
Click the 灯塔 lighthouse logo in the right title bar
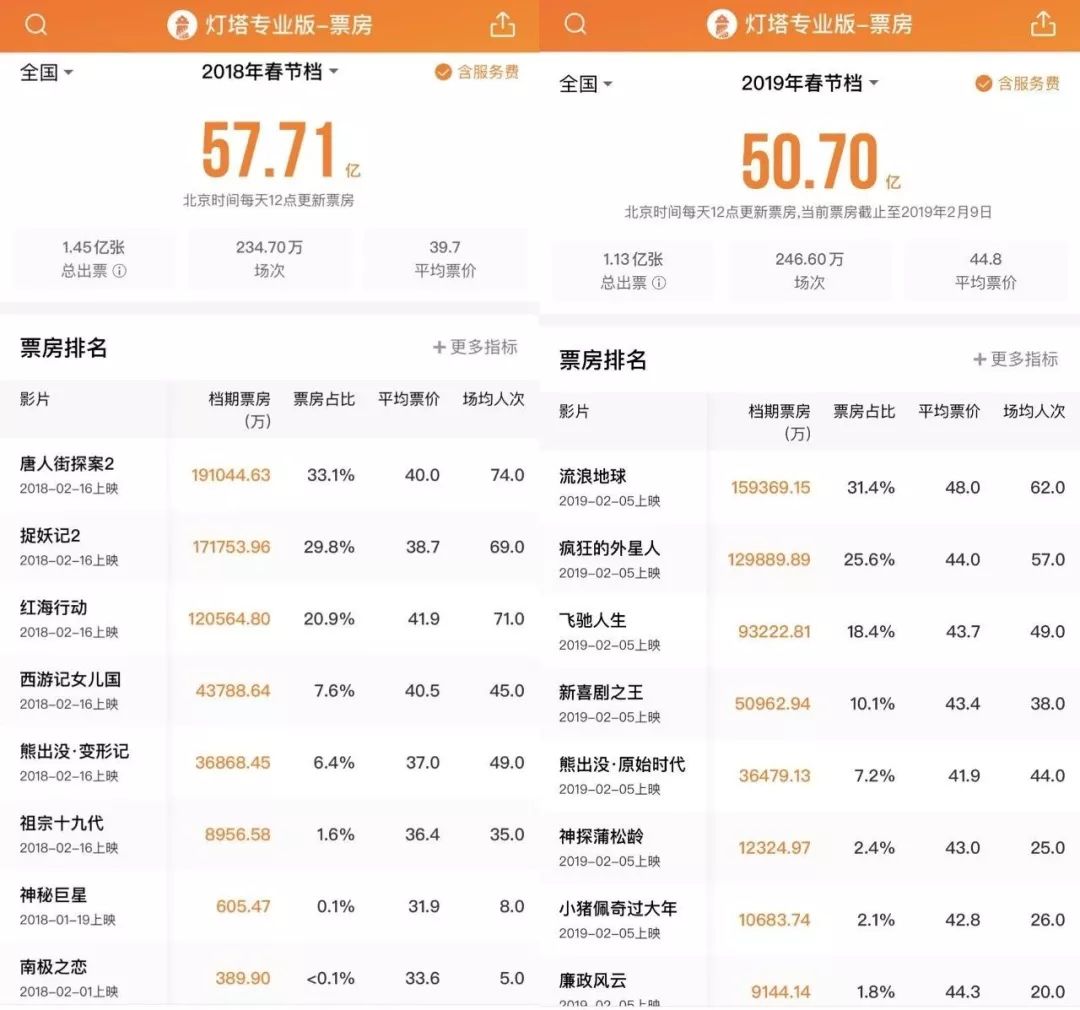(722, 23)
